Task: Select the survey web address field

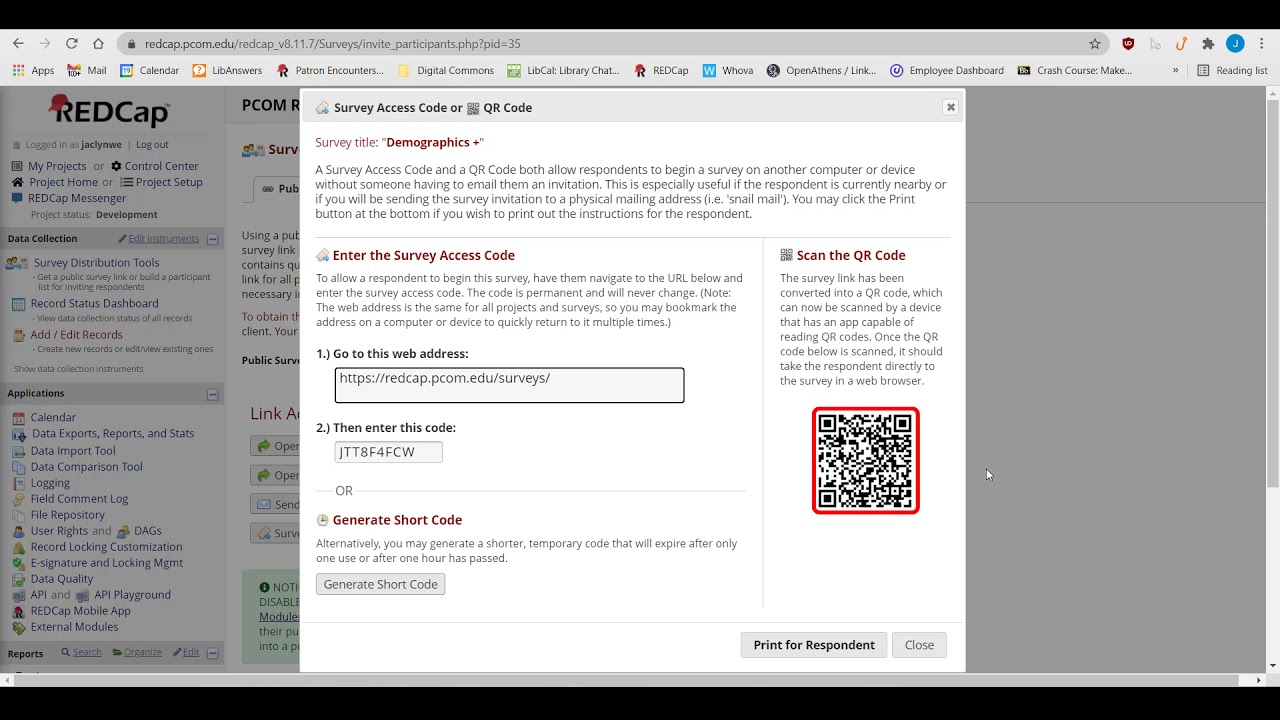Action: tap(509, 385)
